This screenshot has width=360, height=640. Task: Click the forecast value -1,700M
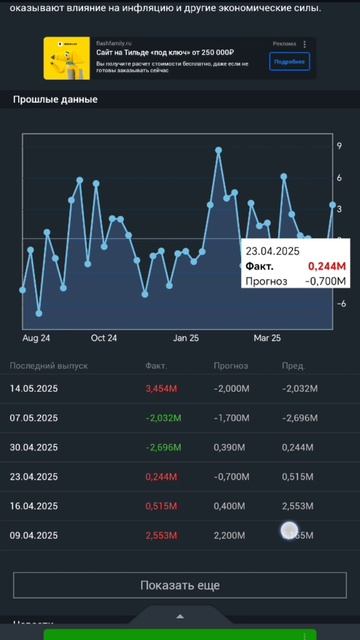(231, 418)
